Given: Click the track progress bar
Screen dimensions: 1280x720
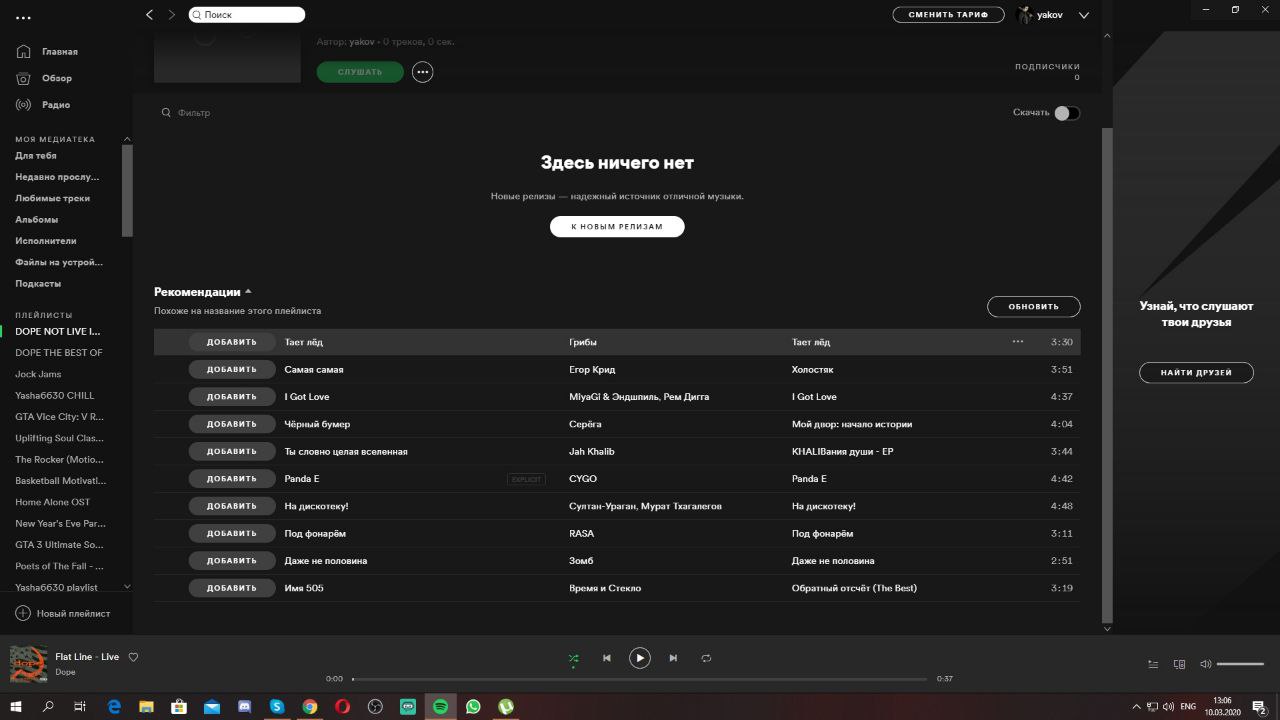Looking at the screenshot, I should point(640,679).
